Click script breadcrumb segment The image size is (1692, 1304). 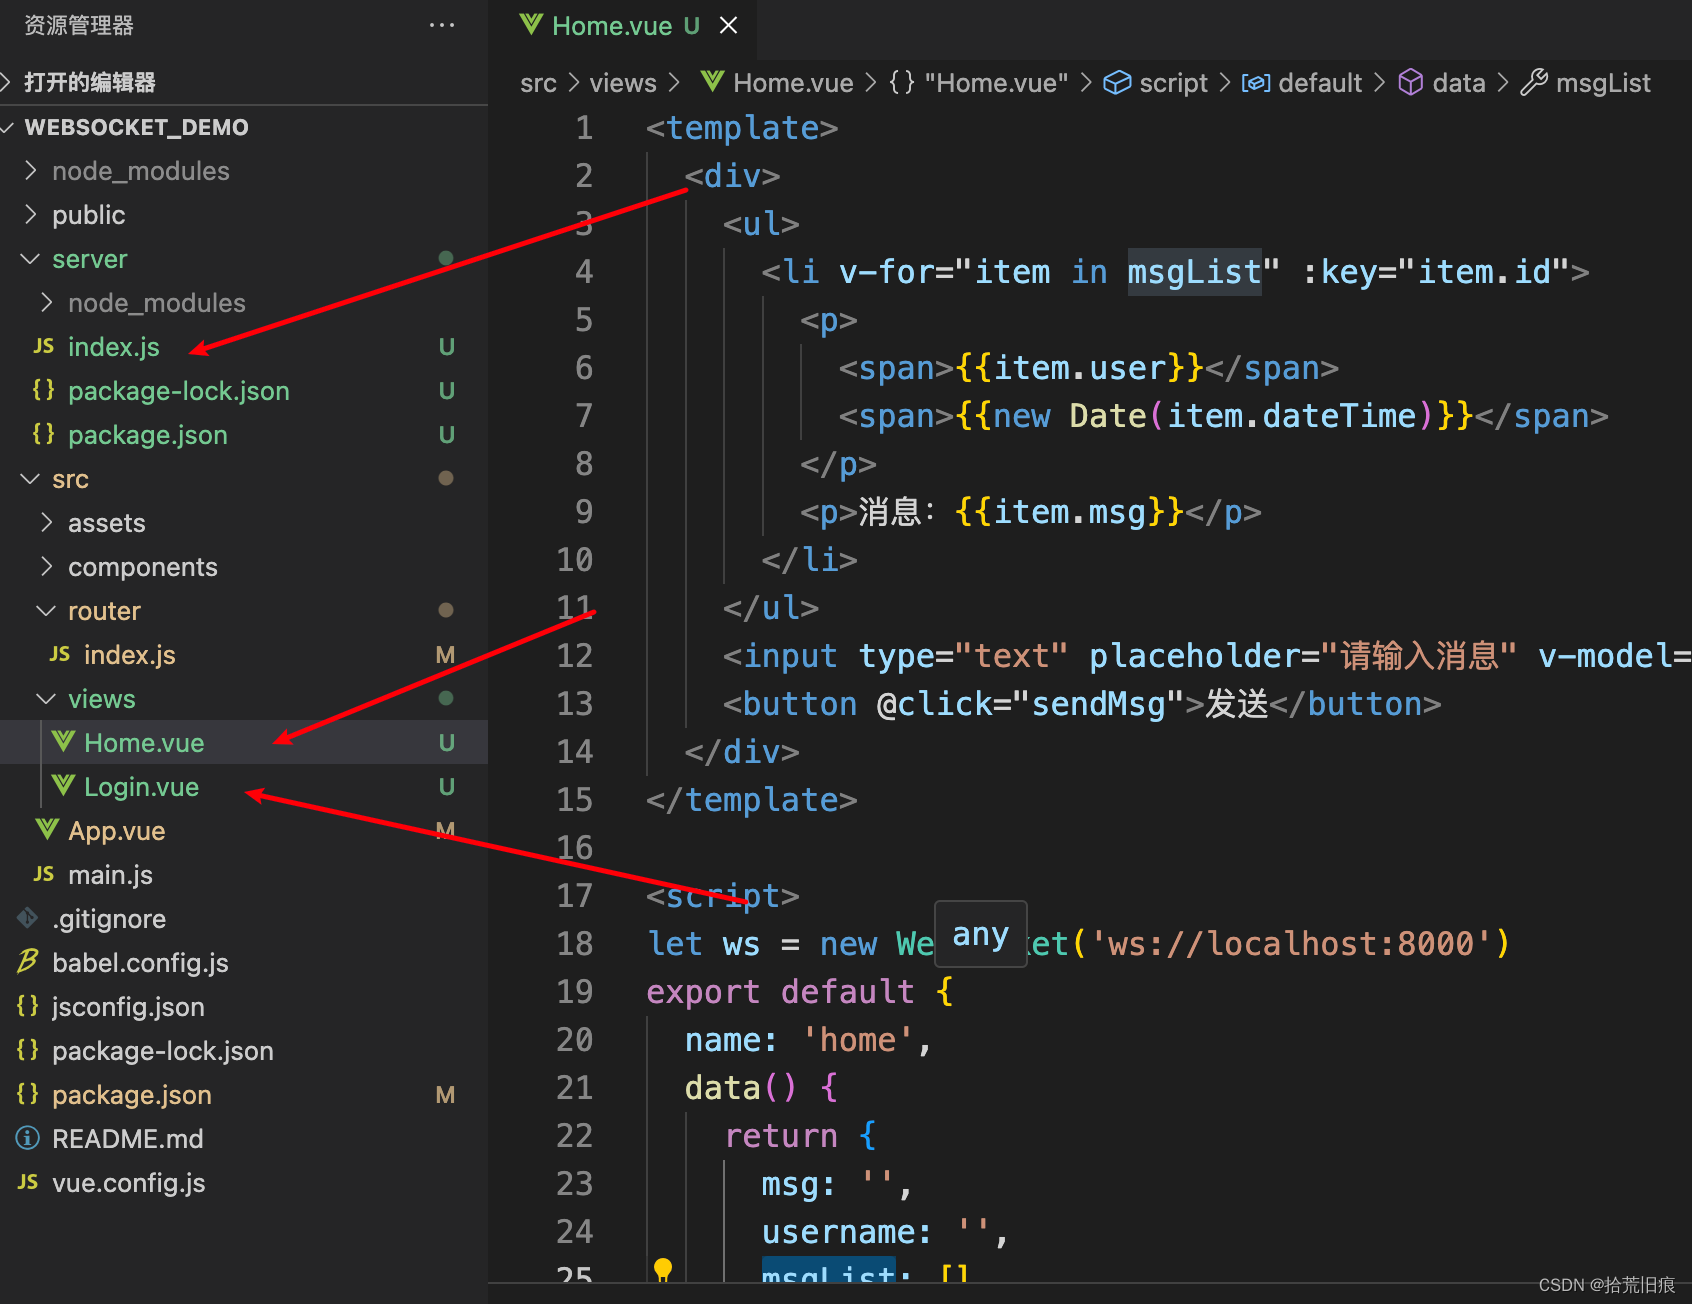tap(1155, 83)
